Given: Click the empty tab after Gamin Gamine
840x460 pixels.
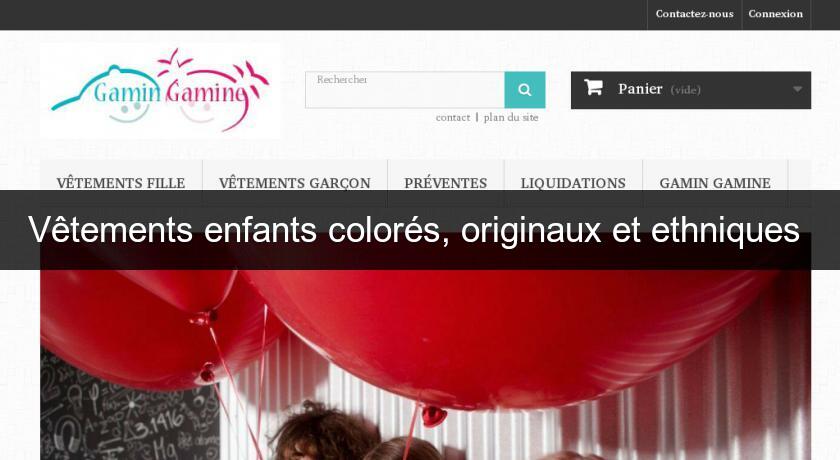Looking at the screenshot, I should click(799, 183).
